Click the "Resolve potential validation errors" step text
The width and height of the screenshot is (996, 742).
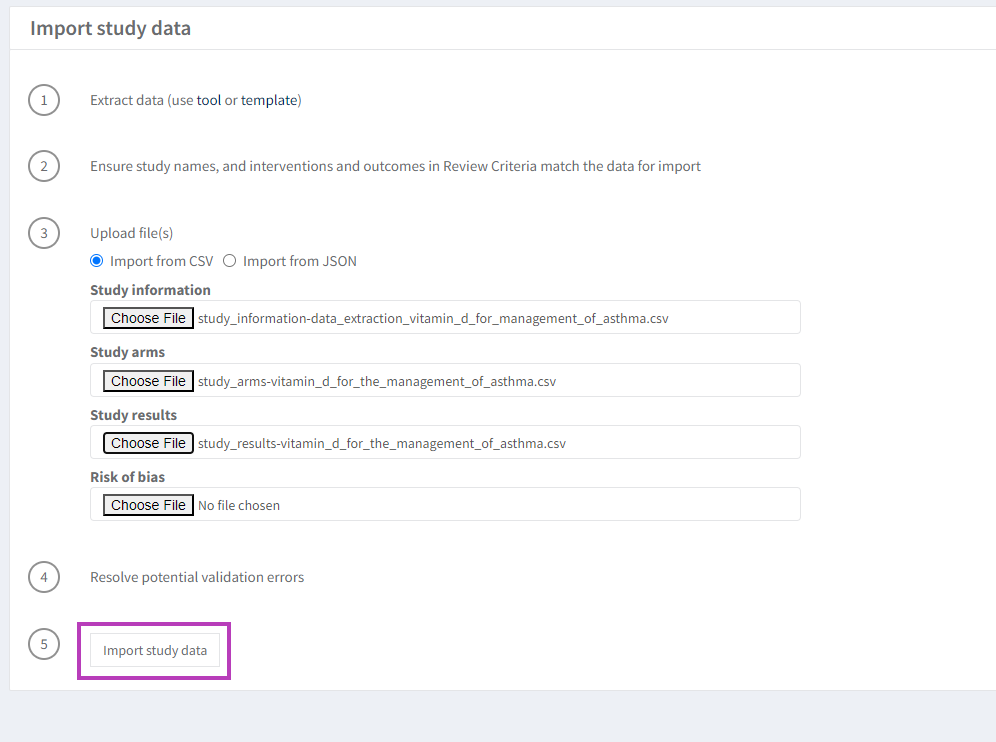(197, 577)
